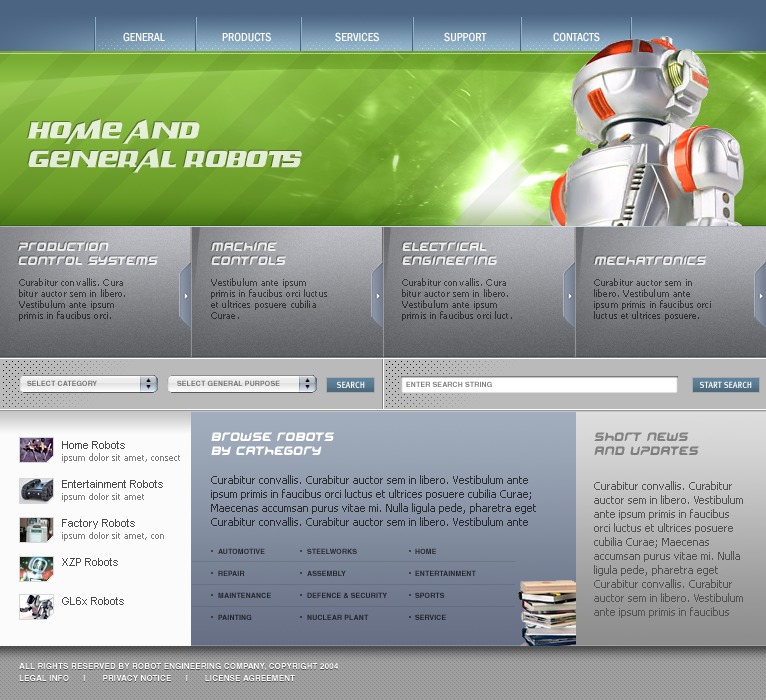This screenshot has height=700, width=766.
Task: Select the Service category
Action: coord(430,617)
